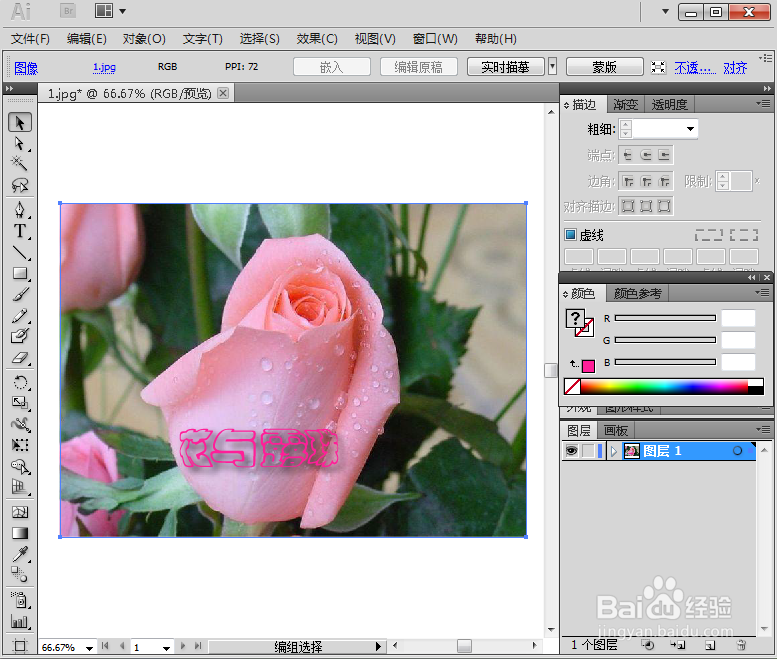Click the 蒙版 button
Viewport: 777px width, 659px height.
(x=605, y=67)
